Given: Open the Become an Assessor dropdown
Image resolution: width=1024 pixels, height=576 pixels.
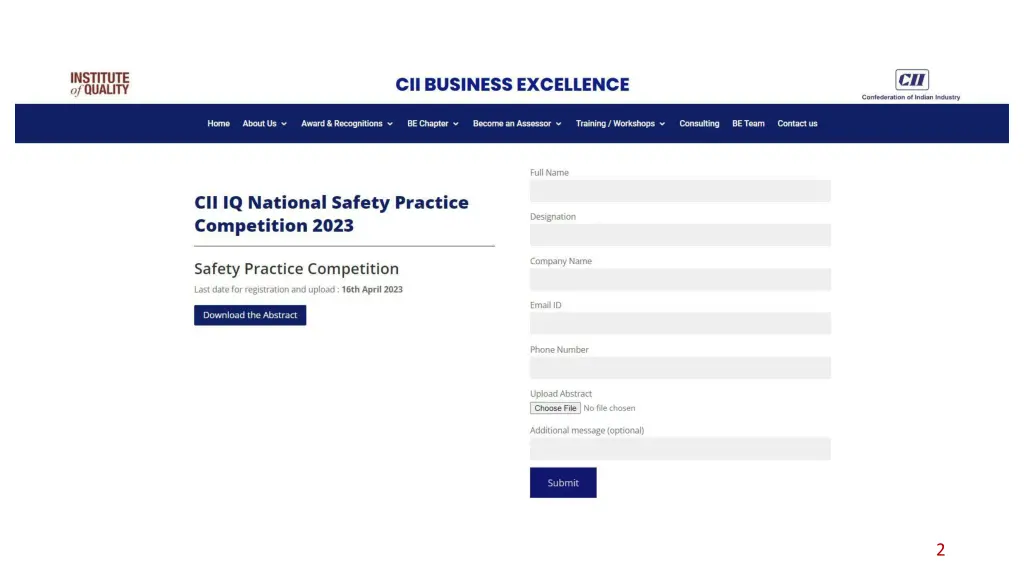Looking at the screenshot, I should (x=517, y=123).
